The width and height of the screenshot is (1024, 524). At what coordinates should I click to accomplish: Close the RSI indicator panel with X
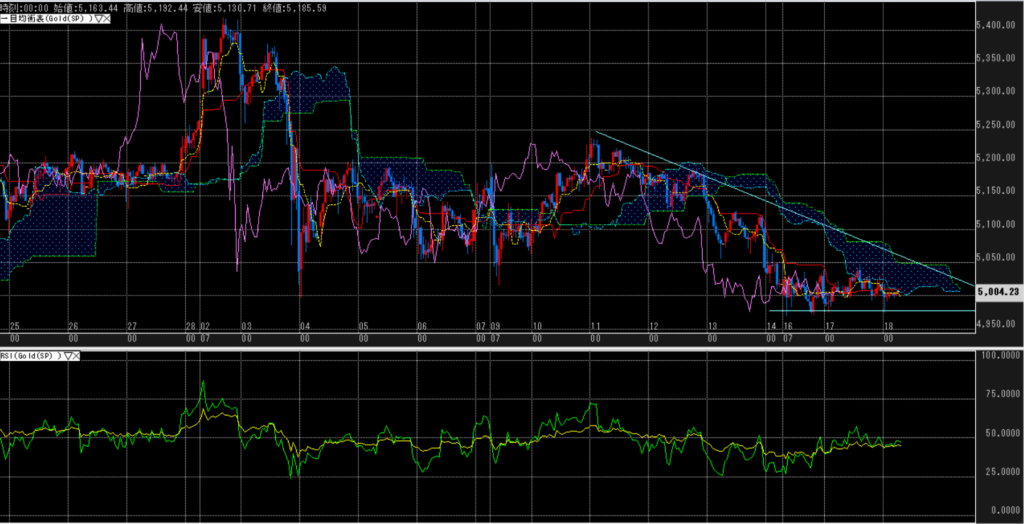pyautogui.click(x=78, y=354)
